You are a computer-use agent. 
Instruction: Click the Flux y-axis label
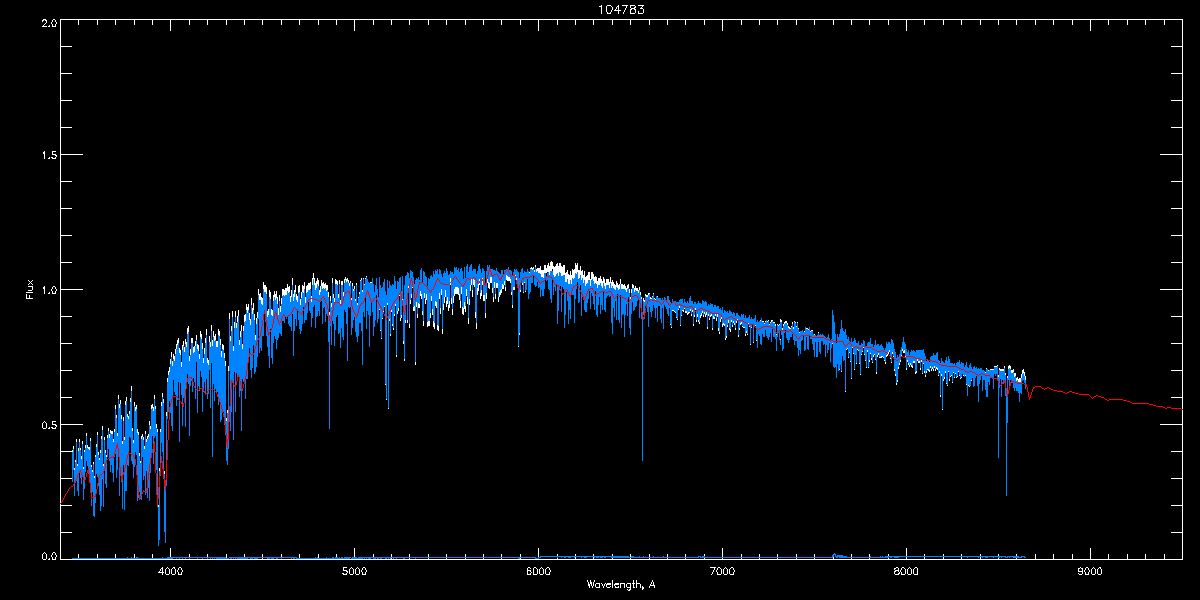coord(29,290)
